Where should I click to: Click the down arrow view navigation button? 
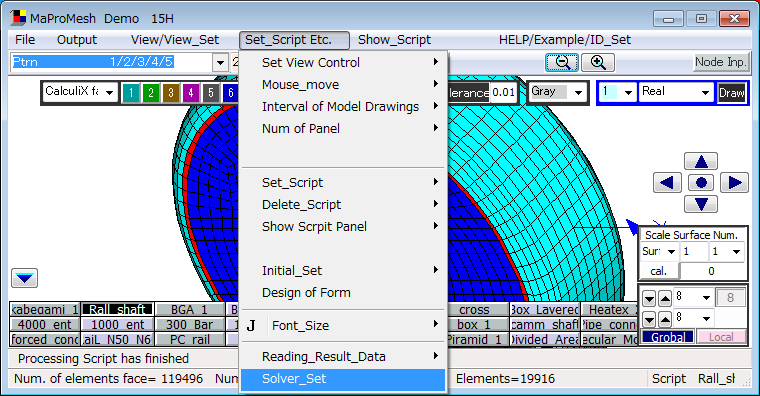point(701,204)
